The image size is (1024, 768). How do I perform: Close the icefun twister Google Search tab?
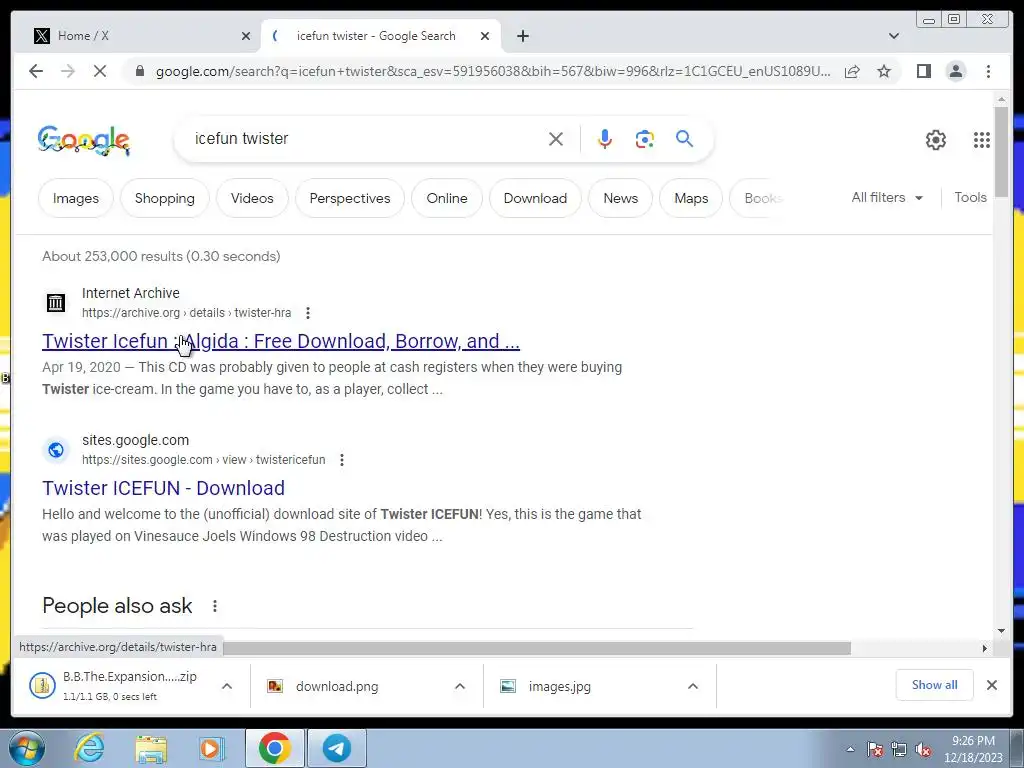click(x=485, y=36)
